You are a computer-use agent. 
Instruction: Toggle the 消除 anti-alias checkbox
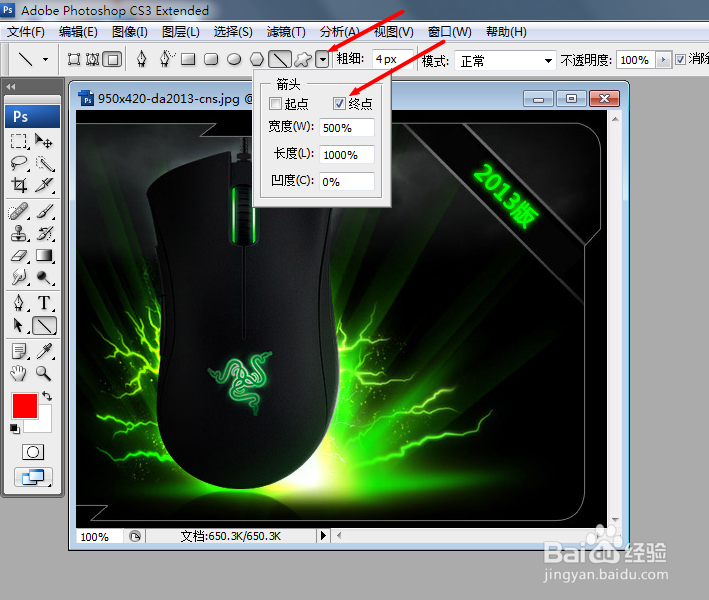click(x=680, y=59)
